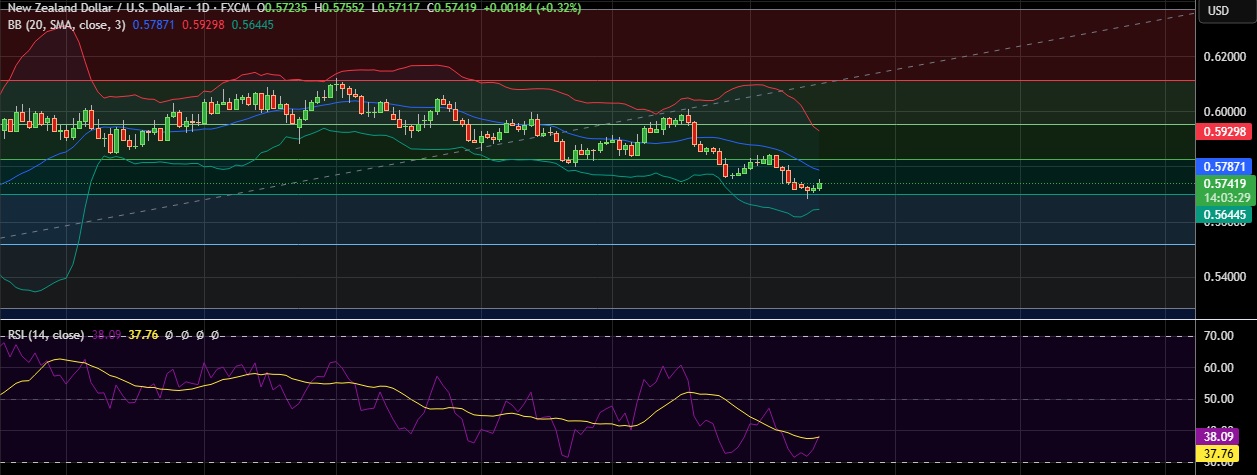Click the teal 0.56445 price axis tag
The height and width of the screenshot is (475, 1257).
click(1225, 214)
